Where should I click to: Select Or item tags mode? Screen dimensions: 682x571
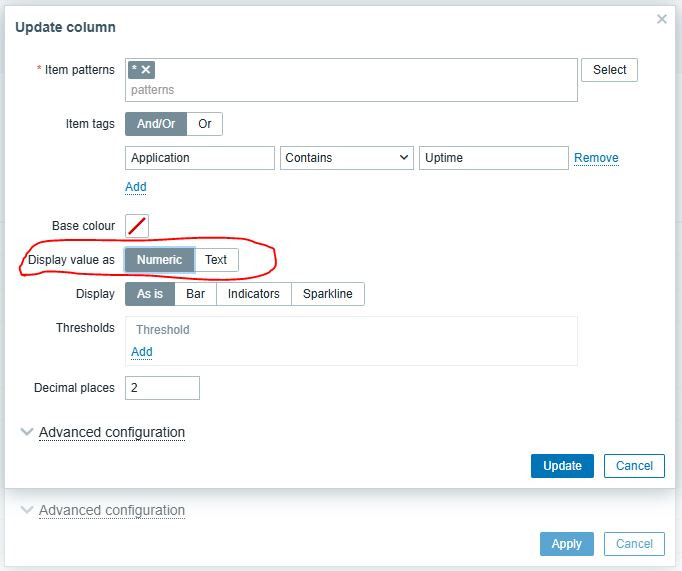tap(205, 124)
